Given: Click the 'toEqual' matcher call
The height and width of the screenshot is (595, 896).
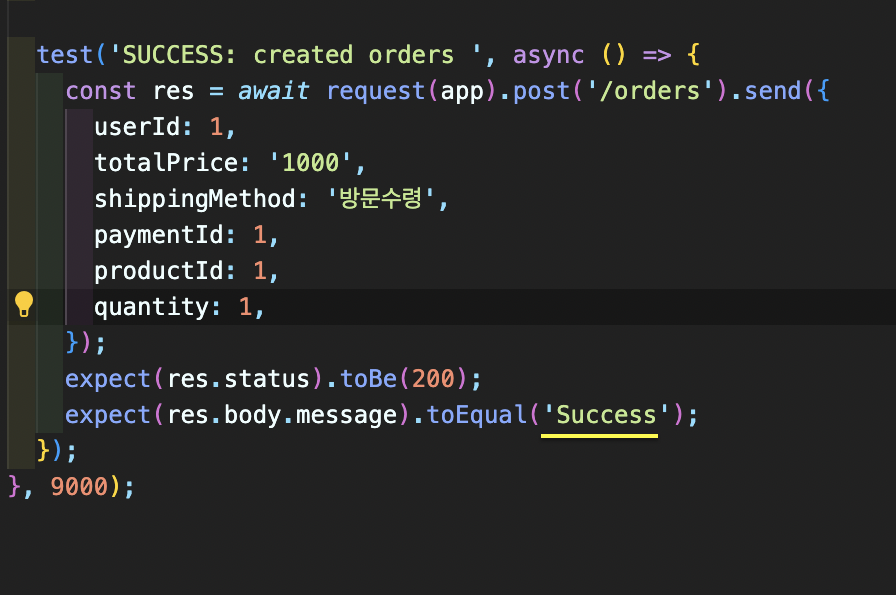Looking at the screenshot, I should (477, 416).
